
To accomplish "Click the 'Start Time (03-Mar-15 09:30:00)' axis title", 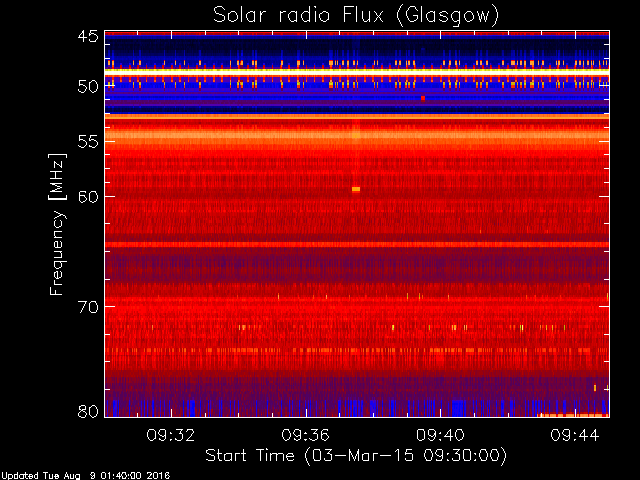I will click(x=356, y=456).
